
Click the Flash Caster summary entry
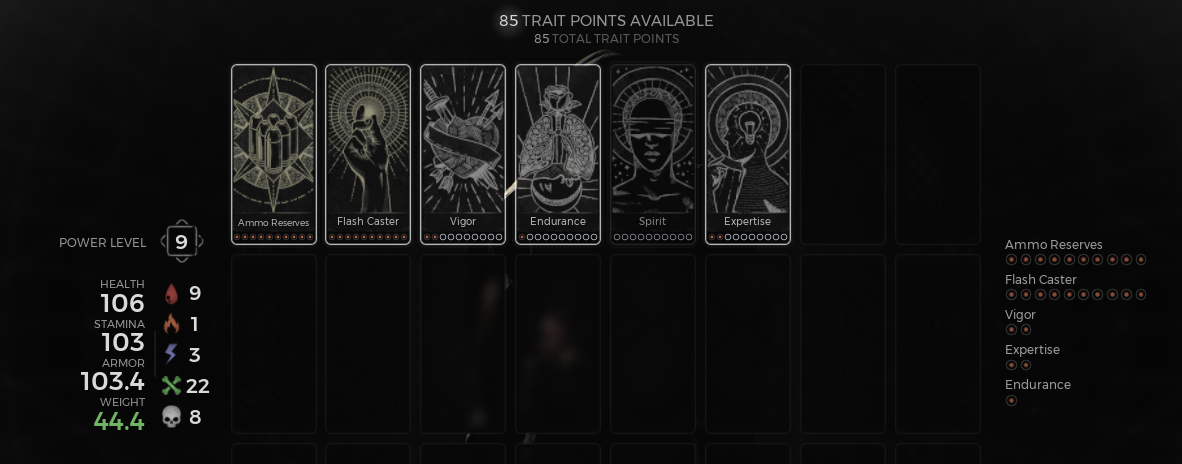tap(1076, 287)
